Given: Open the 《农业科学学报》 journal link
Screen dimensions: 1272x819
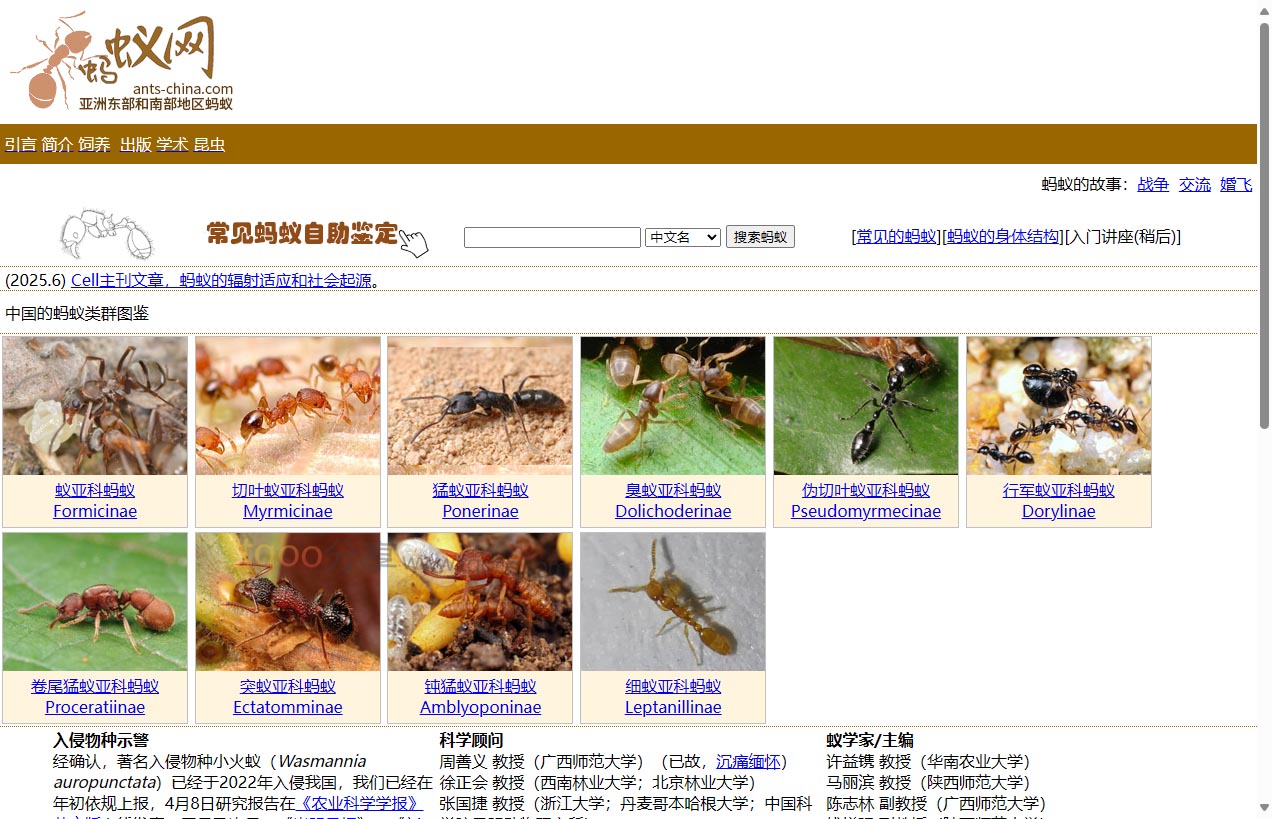Looking at the screenshot, I should point(360,803).
